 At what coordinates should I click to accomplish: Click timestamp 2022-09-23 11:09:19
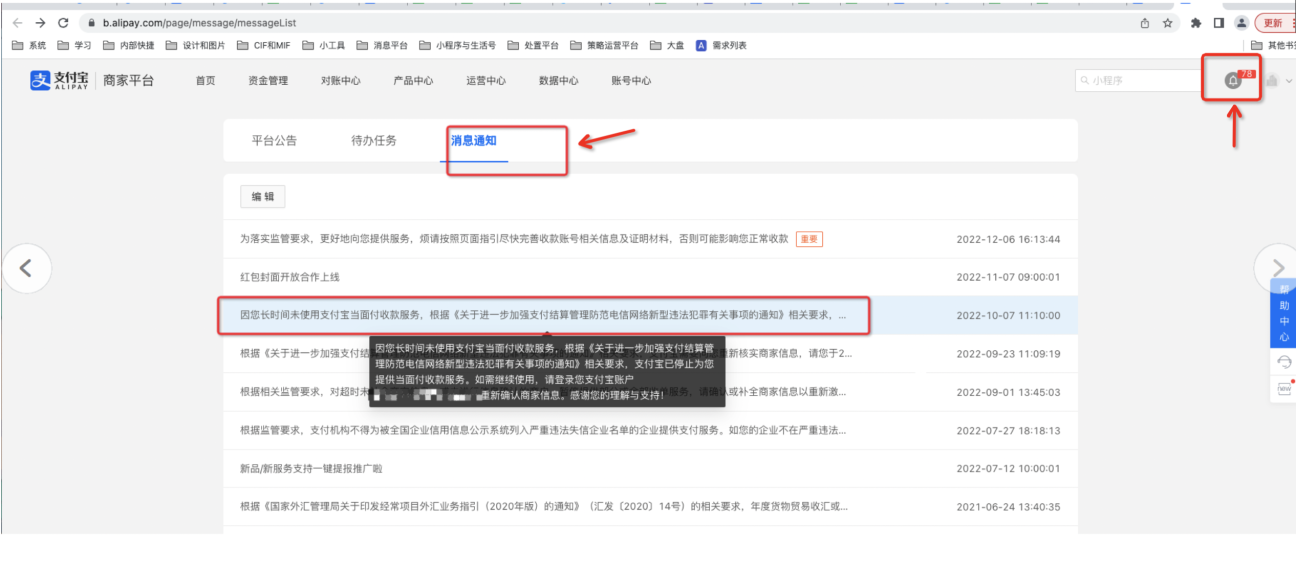click(1008, 354)
